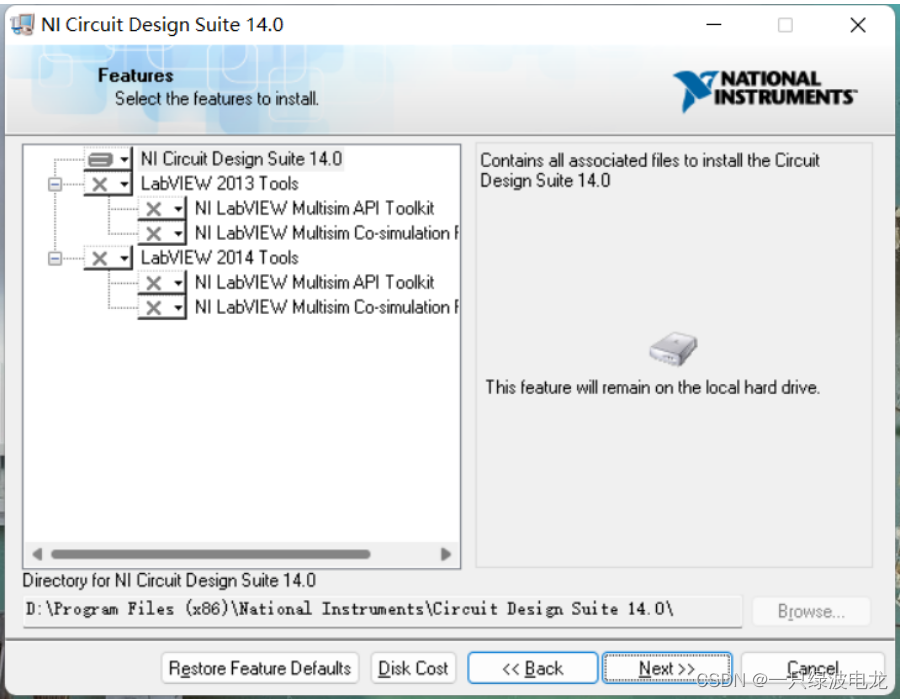Select Multisim Co-simulation item under LabVIEW 2014 Tools
903x699 pixels.
point(327,307)
